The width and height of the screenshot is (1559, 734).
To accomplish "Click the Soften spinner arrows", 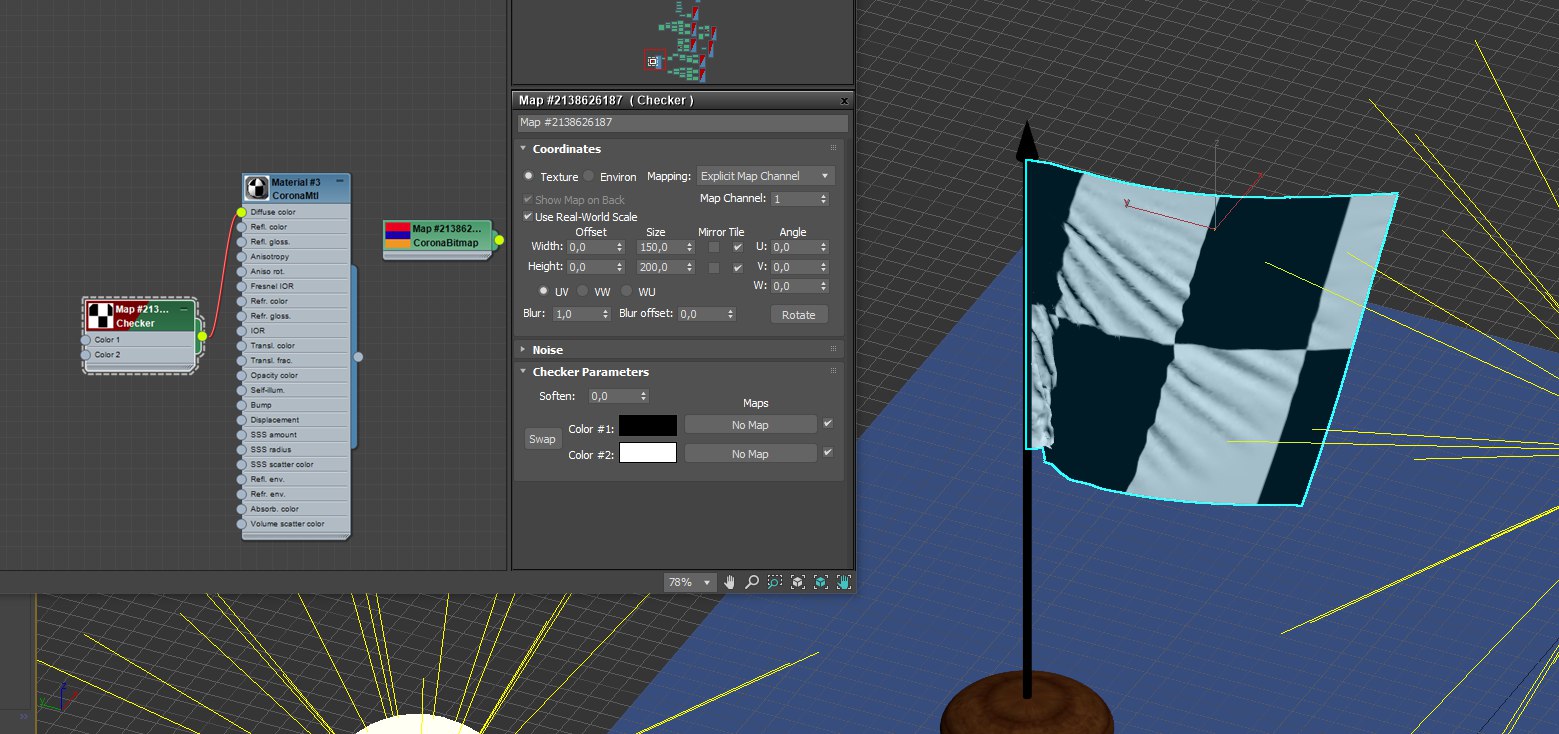I will point(643,396).
